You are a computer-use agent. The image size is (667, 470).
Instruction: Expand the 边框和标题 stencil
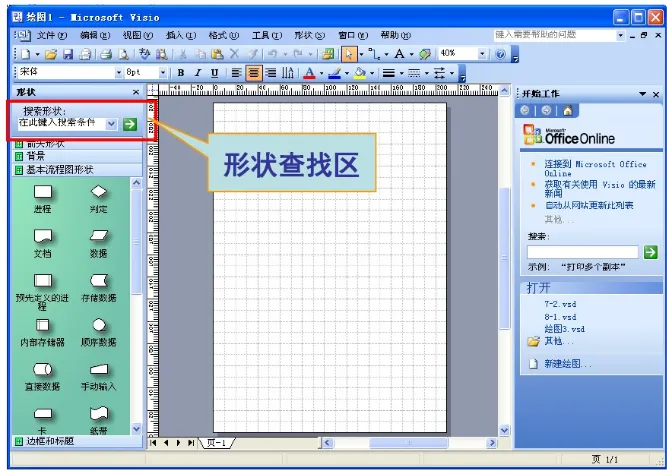coord(77,441)
